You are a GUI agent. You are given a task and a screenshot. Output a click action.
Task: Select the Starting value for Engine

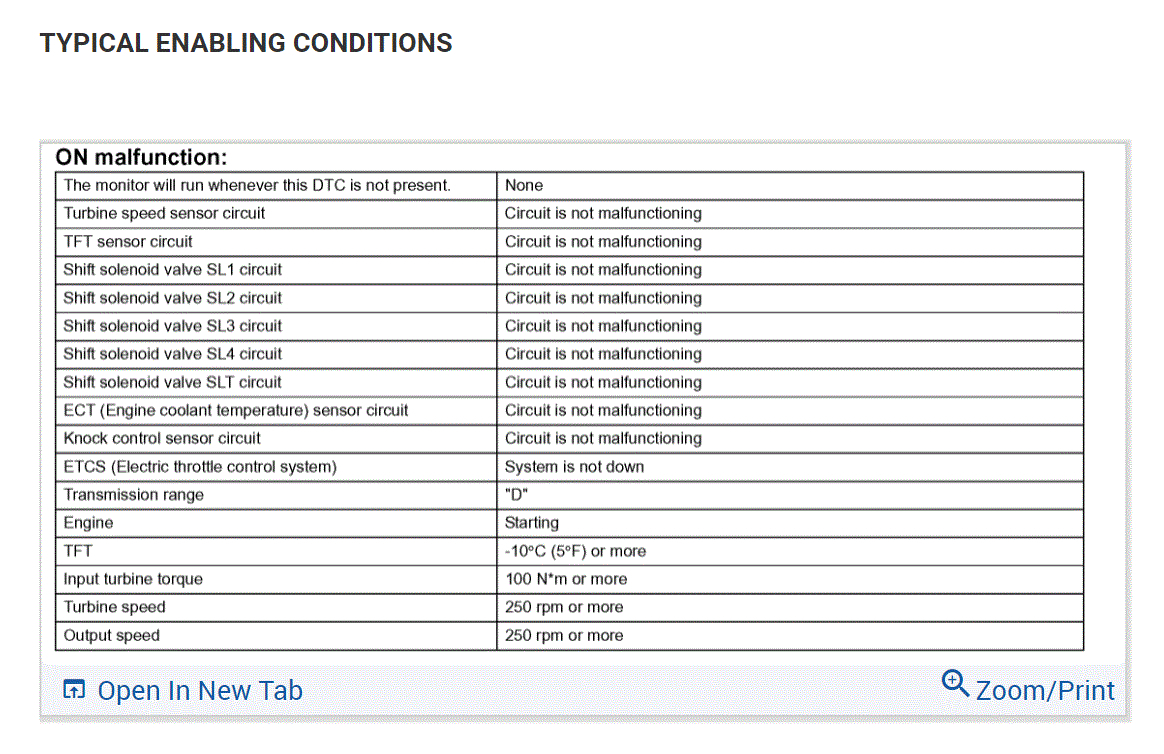pos(531,523)
